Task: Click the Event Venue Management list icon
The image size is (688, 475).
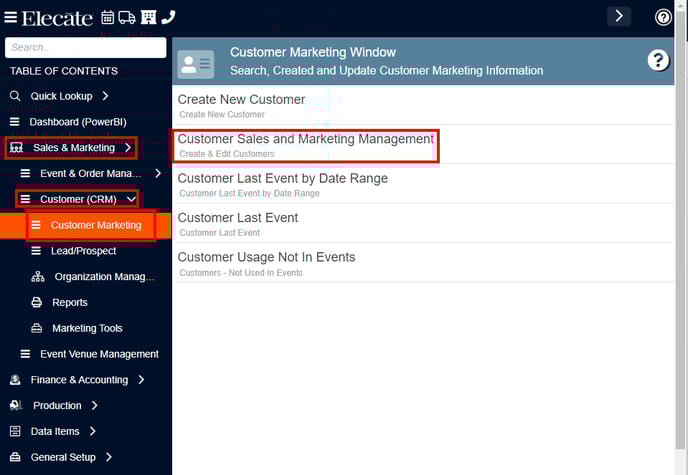Action: tap(25, 354)
